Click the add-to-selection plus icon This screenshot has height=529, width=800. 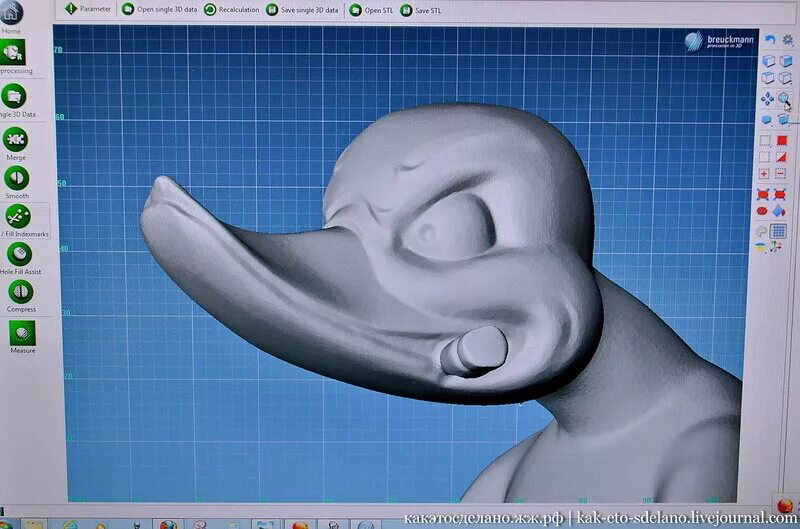point(764,174)
